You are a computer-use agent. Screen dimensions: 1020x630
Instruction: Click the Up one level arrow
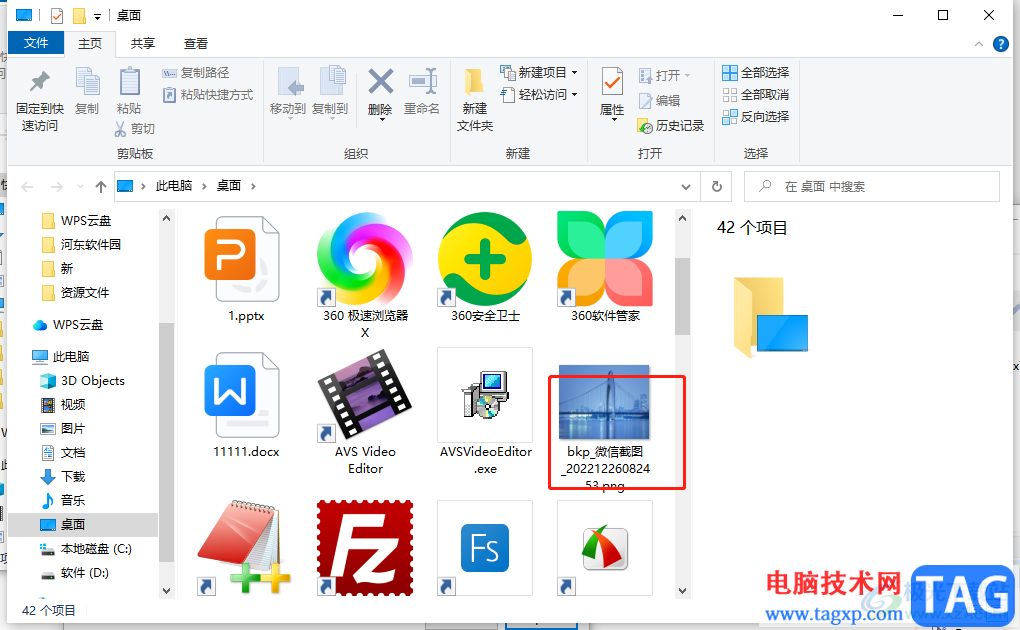point(101,187)
